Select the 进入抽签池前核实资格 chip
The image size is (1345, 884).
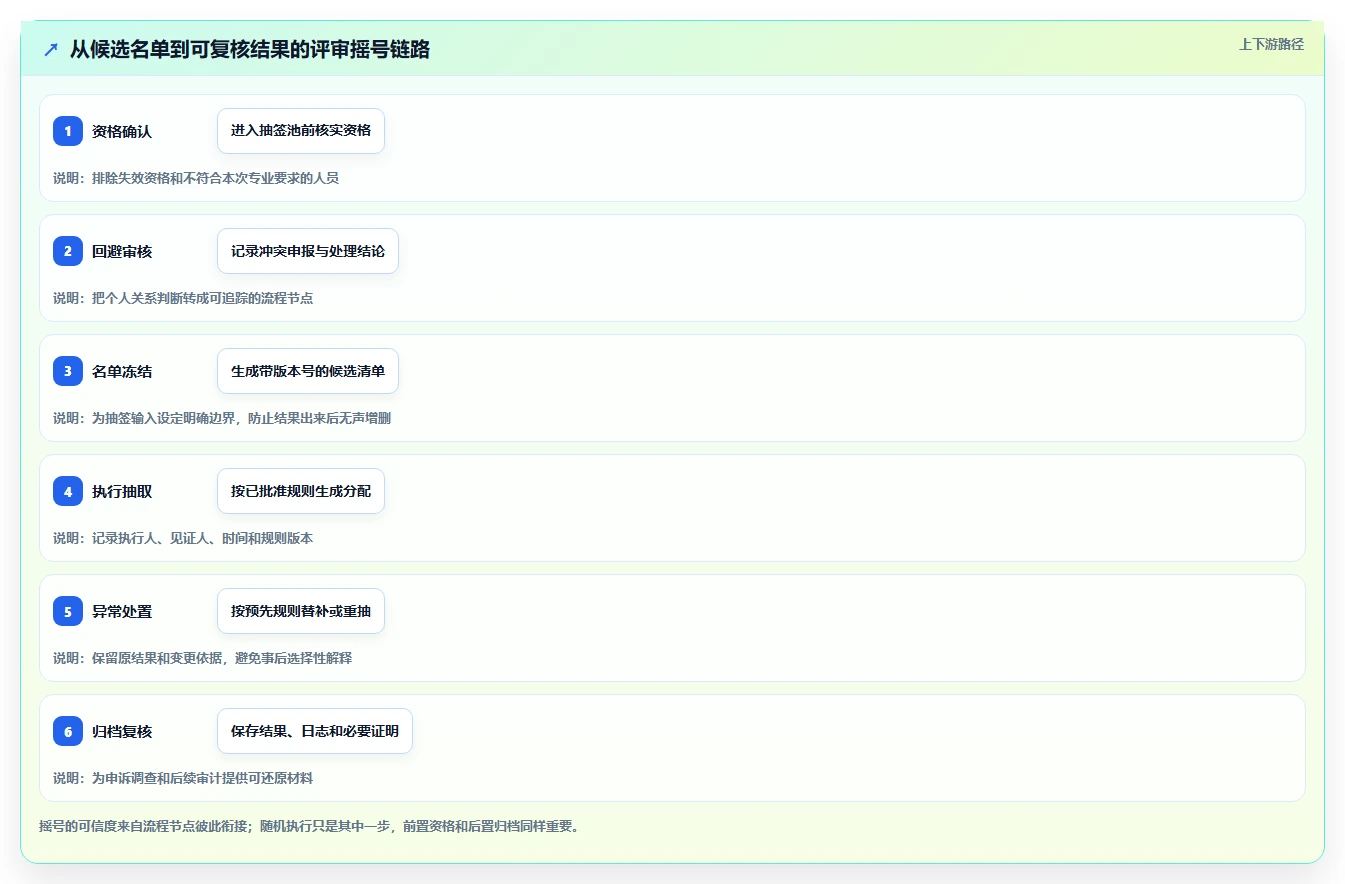301,131
